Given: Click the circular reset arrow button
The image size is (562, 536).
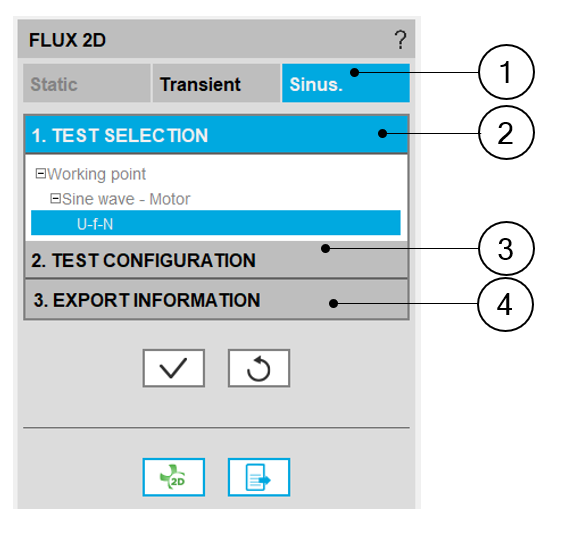Looking at the screenshot, I should coord(259,368).
